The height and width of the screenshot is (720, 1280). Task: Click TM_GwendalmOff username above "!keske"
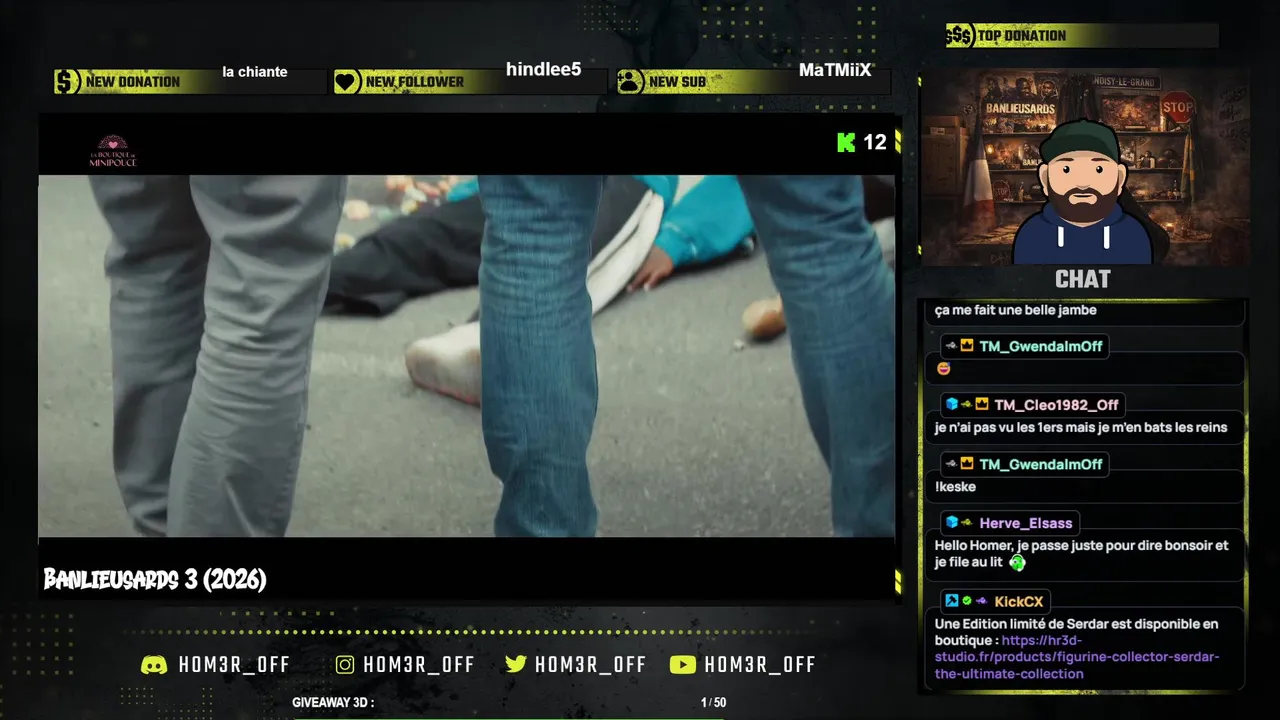1041,464
